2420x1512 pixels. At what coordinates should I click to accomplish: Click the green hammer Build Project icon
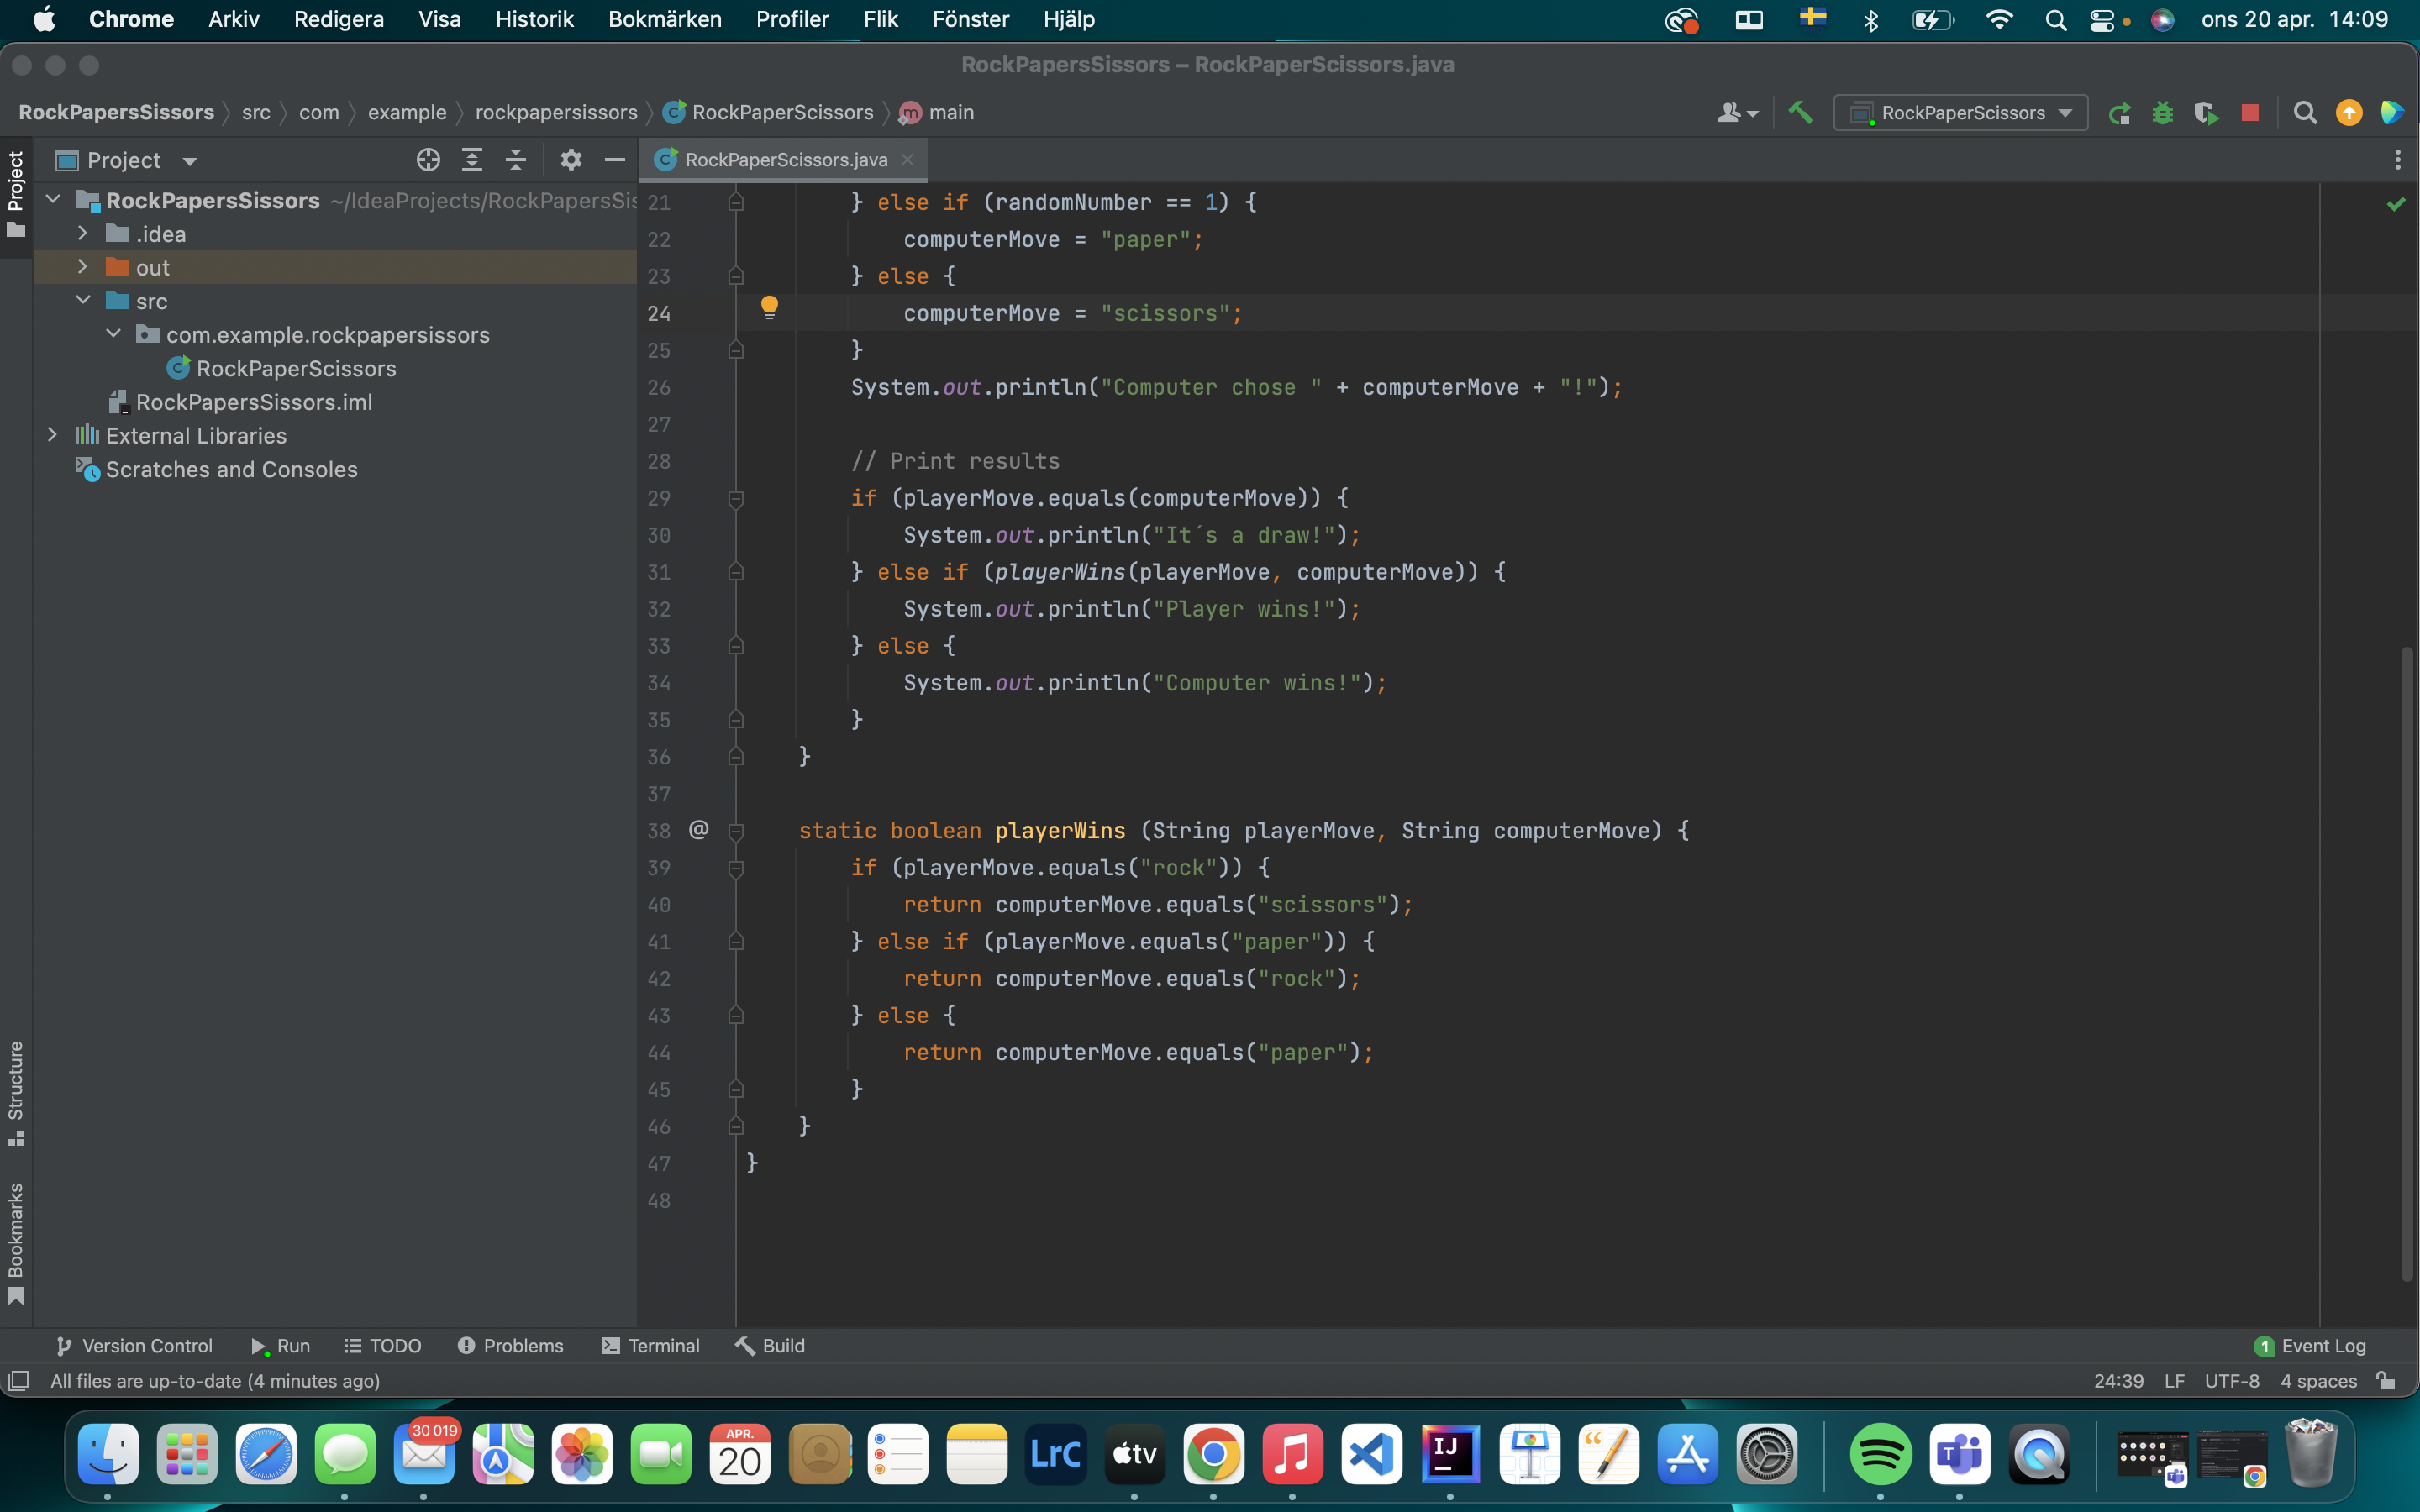tap(1800, 112)
